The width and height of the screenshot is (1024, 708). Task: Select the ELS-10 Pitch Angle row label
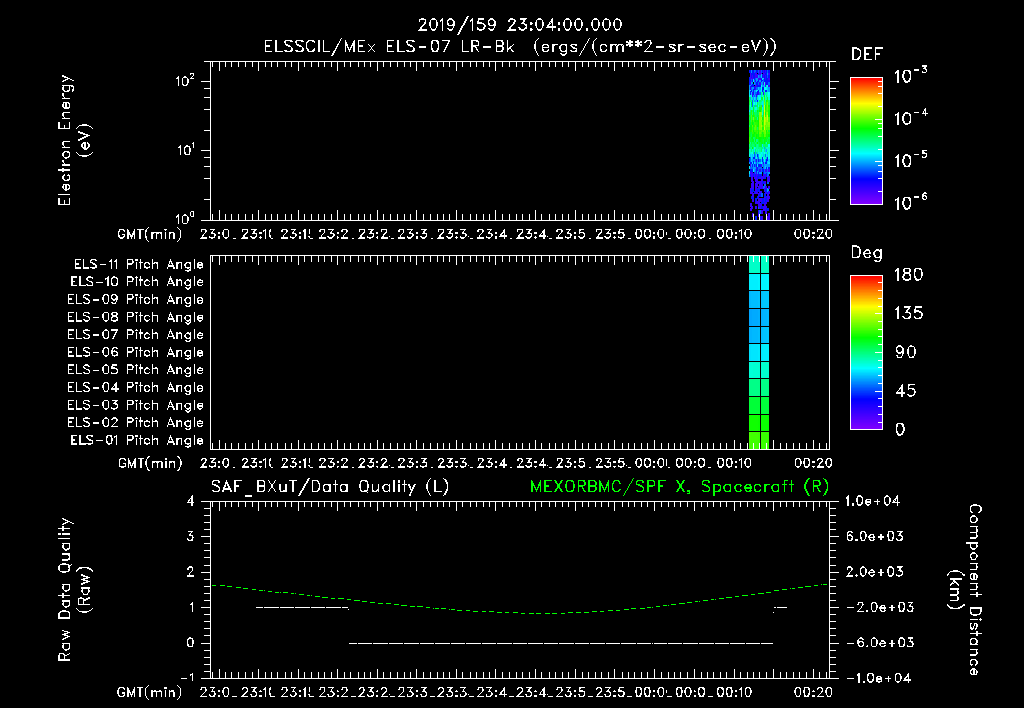click(137, 282)
